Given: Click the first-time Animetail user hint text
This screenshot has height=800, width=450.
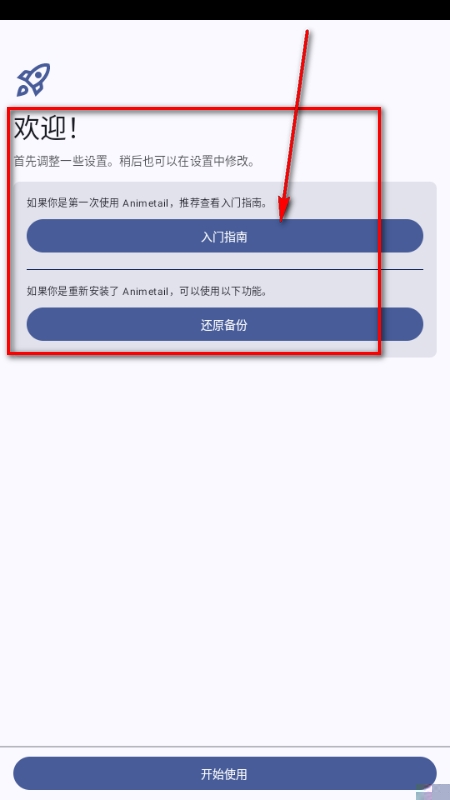Looking at the screenshot, I should click(147, 203).
